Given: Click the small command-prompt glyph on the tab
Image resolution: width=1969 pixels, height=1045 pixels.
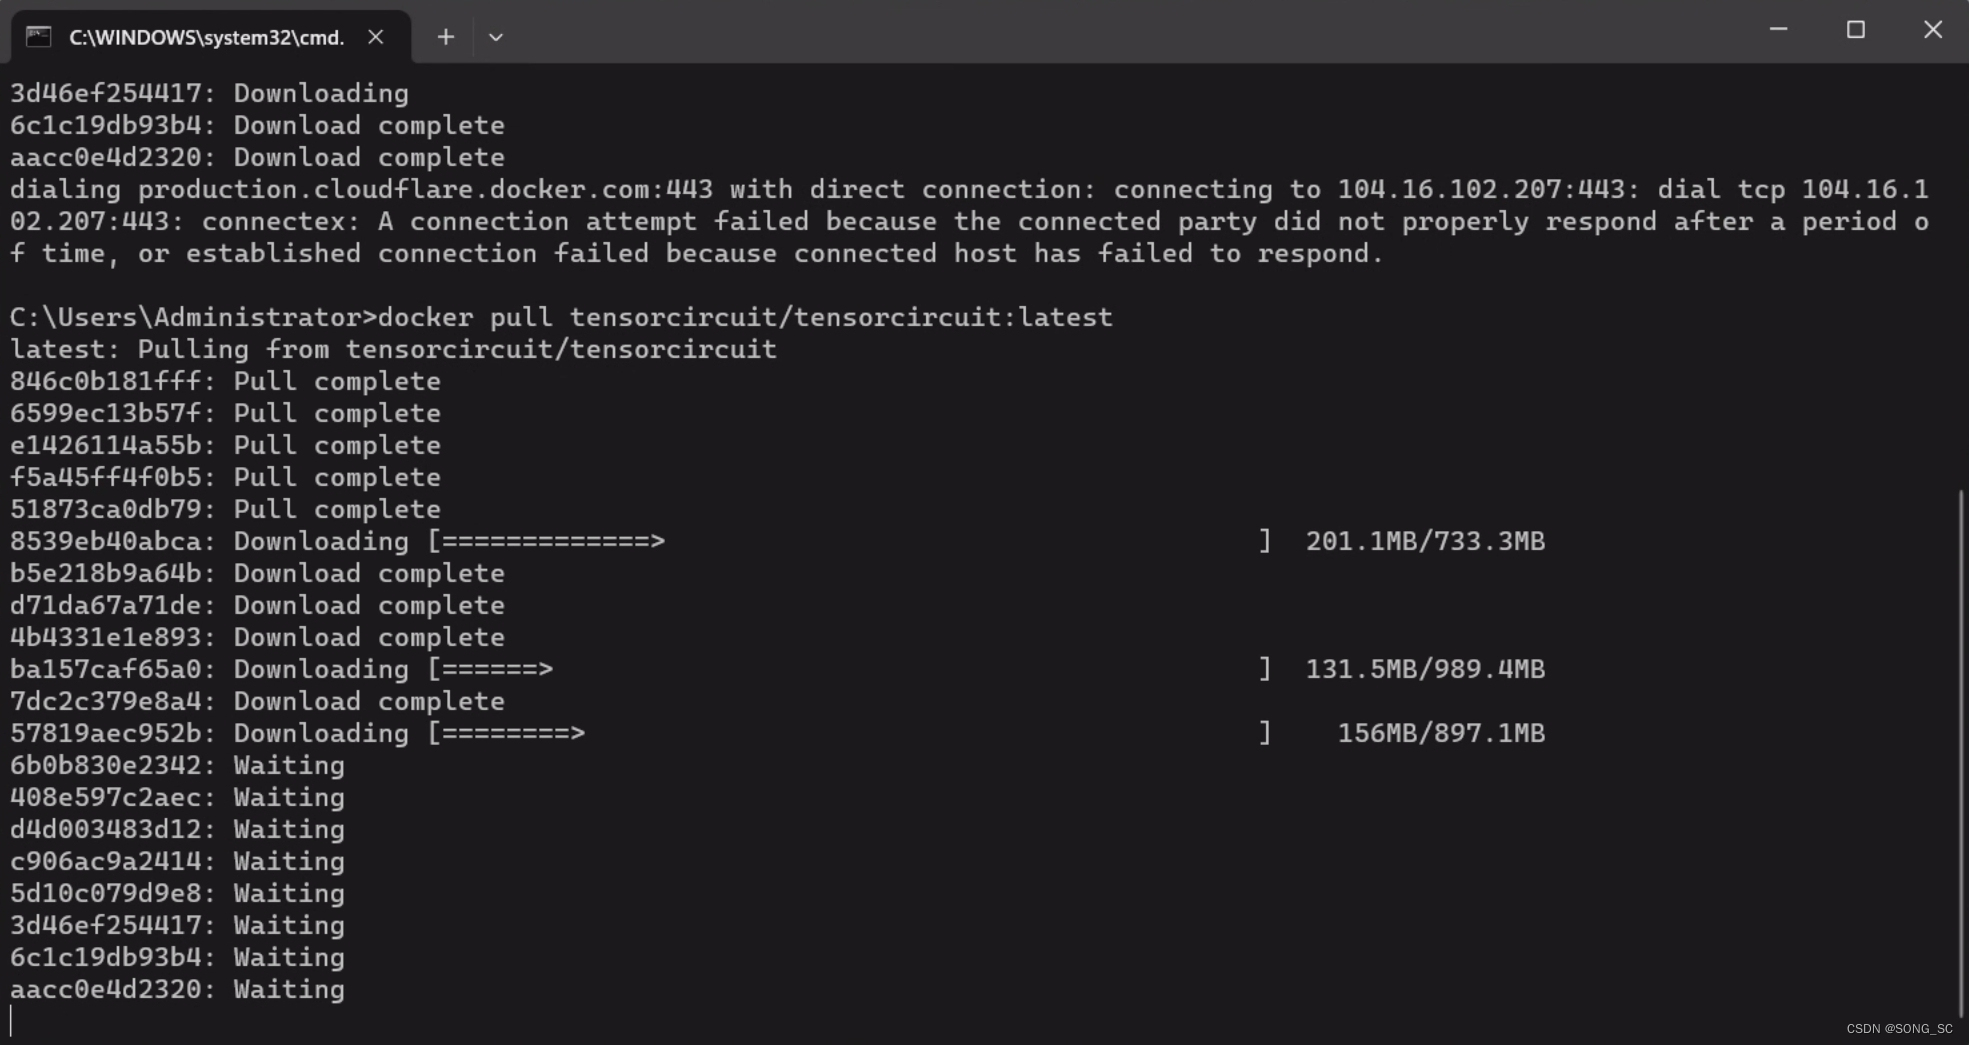Looking at the screenshot, I should pyautogui.click(x=38, y=36).
